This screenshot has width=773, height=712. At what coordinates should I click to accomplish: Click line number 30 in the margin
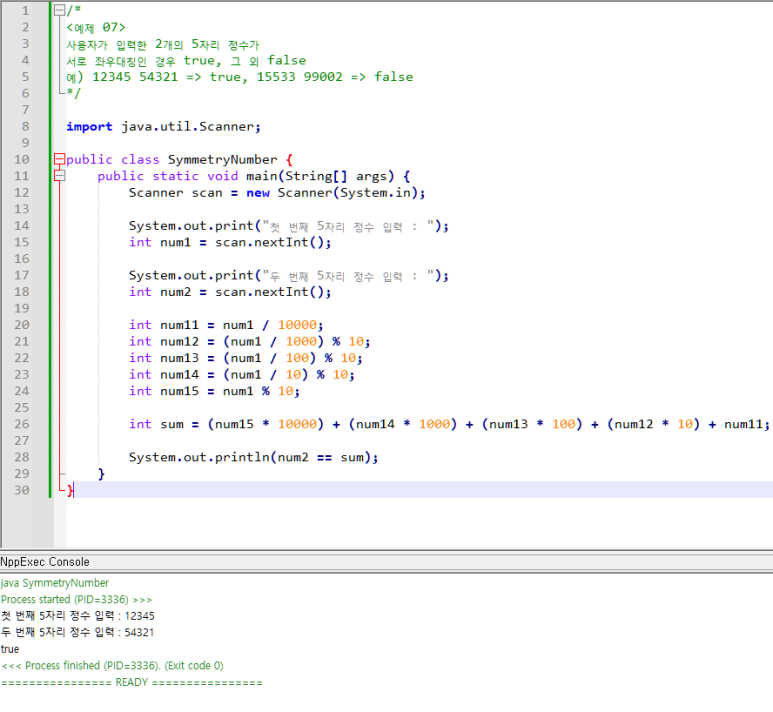tap(22, 490)
